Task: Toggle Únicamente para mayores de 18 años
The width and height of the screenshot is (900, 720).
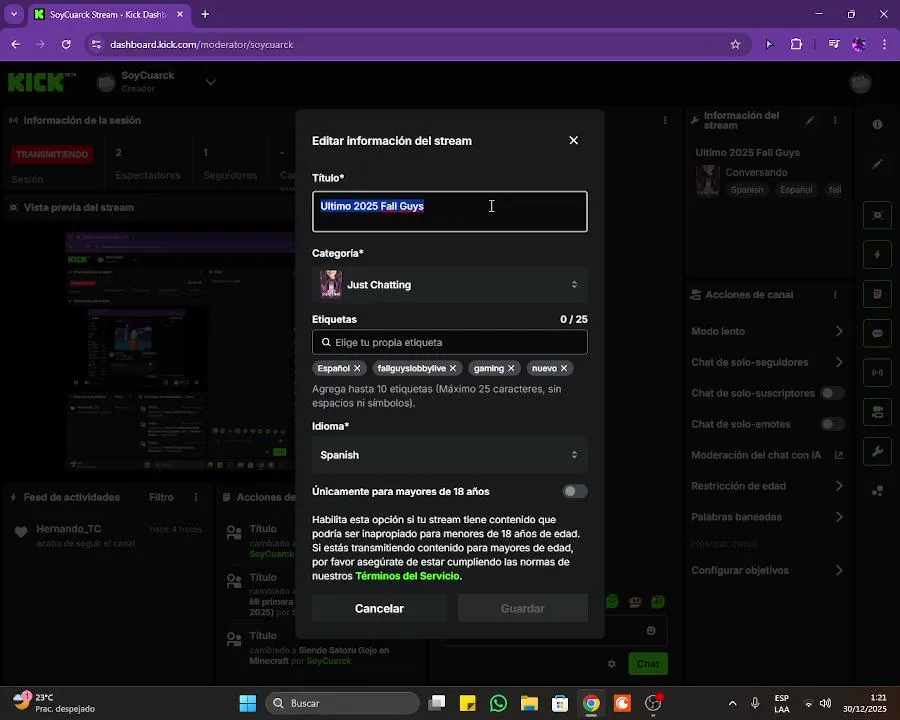Action: click(574, 491)
